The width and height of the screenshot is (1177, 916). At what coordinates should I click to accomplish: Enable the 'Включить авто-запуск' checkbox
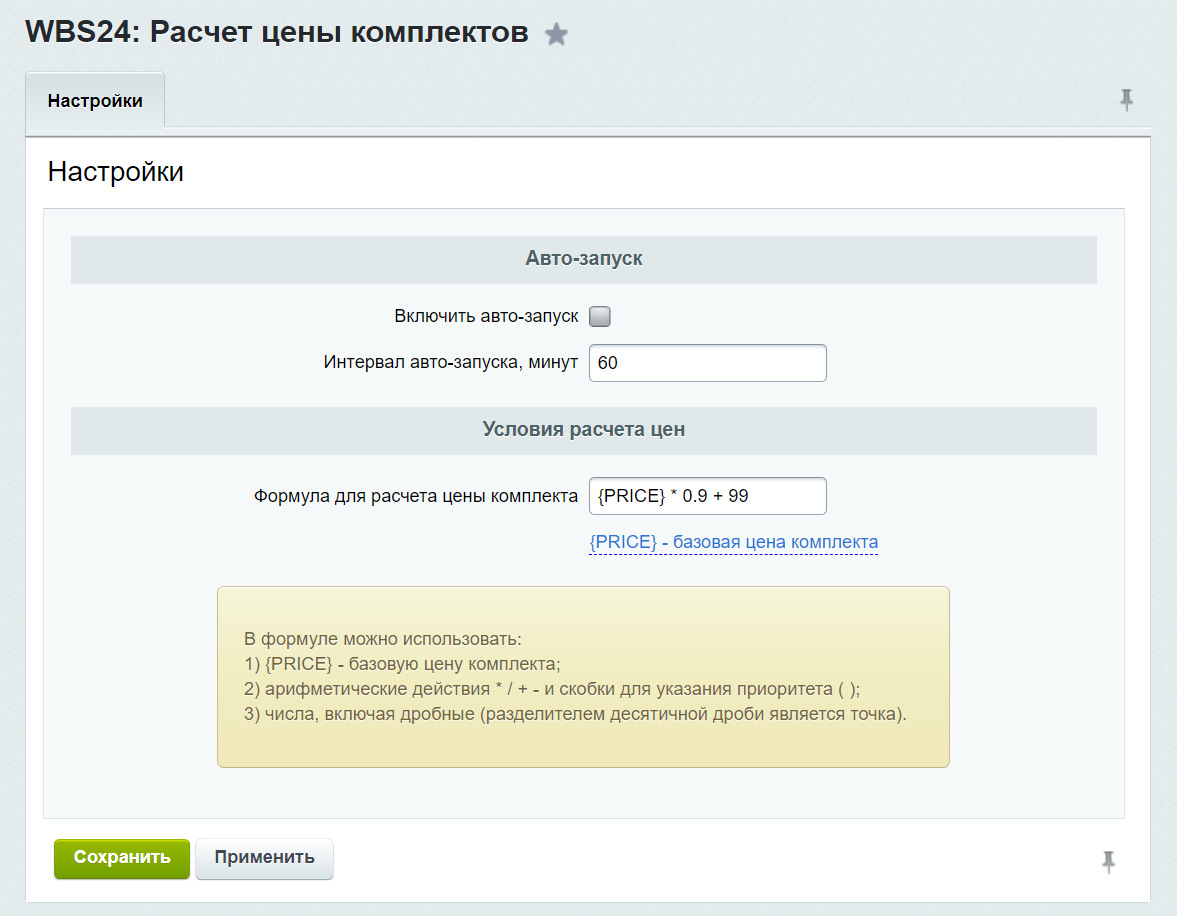[x=600, y=315]
